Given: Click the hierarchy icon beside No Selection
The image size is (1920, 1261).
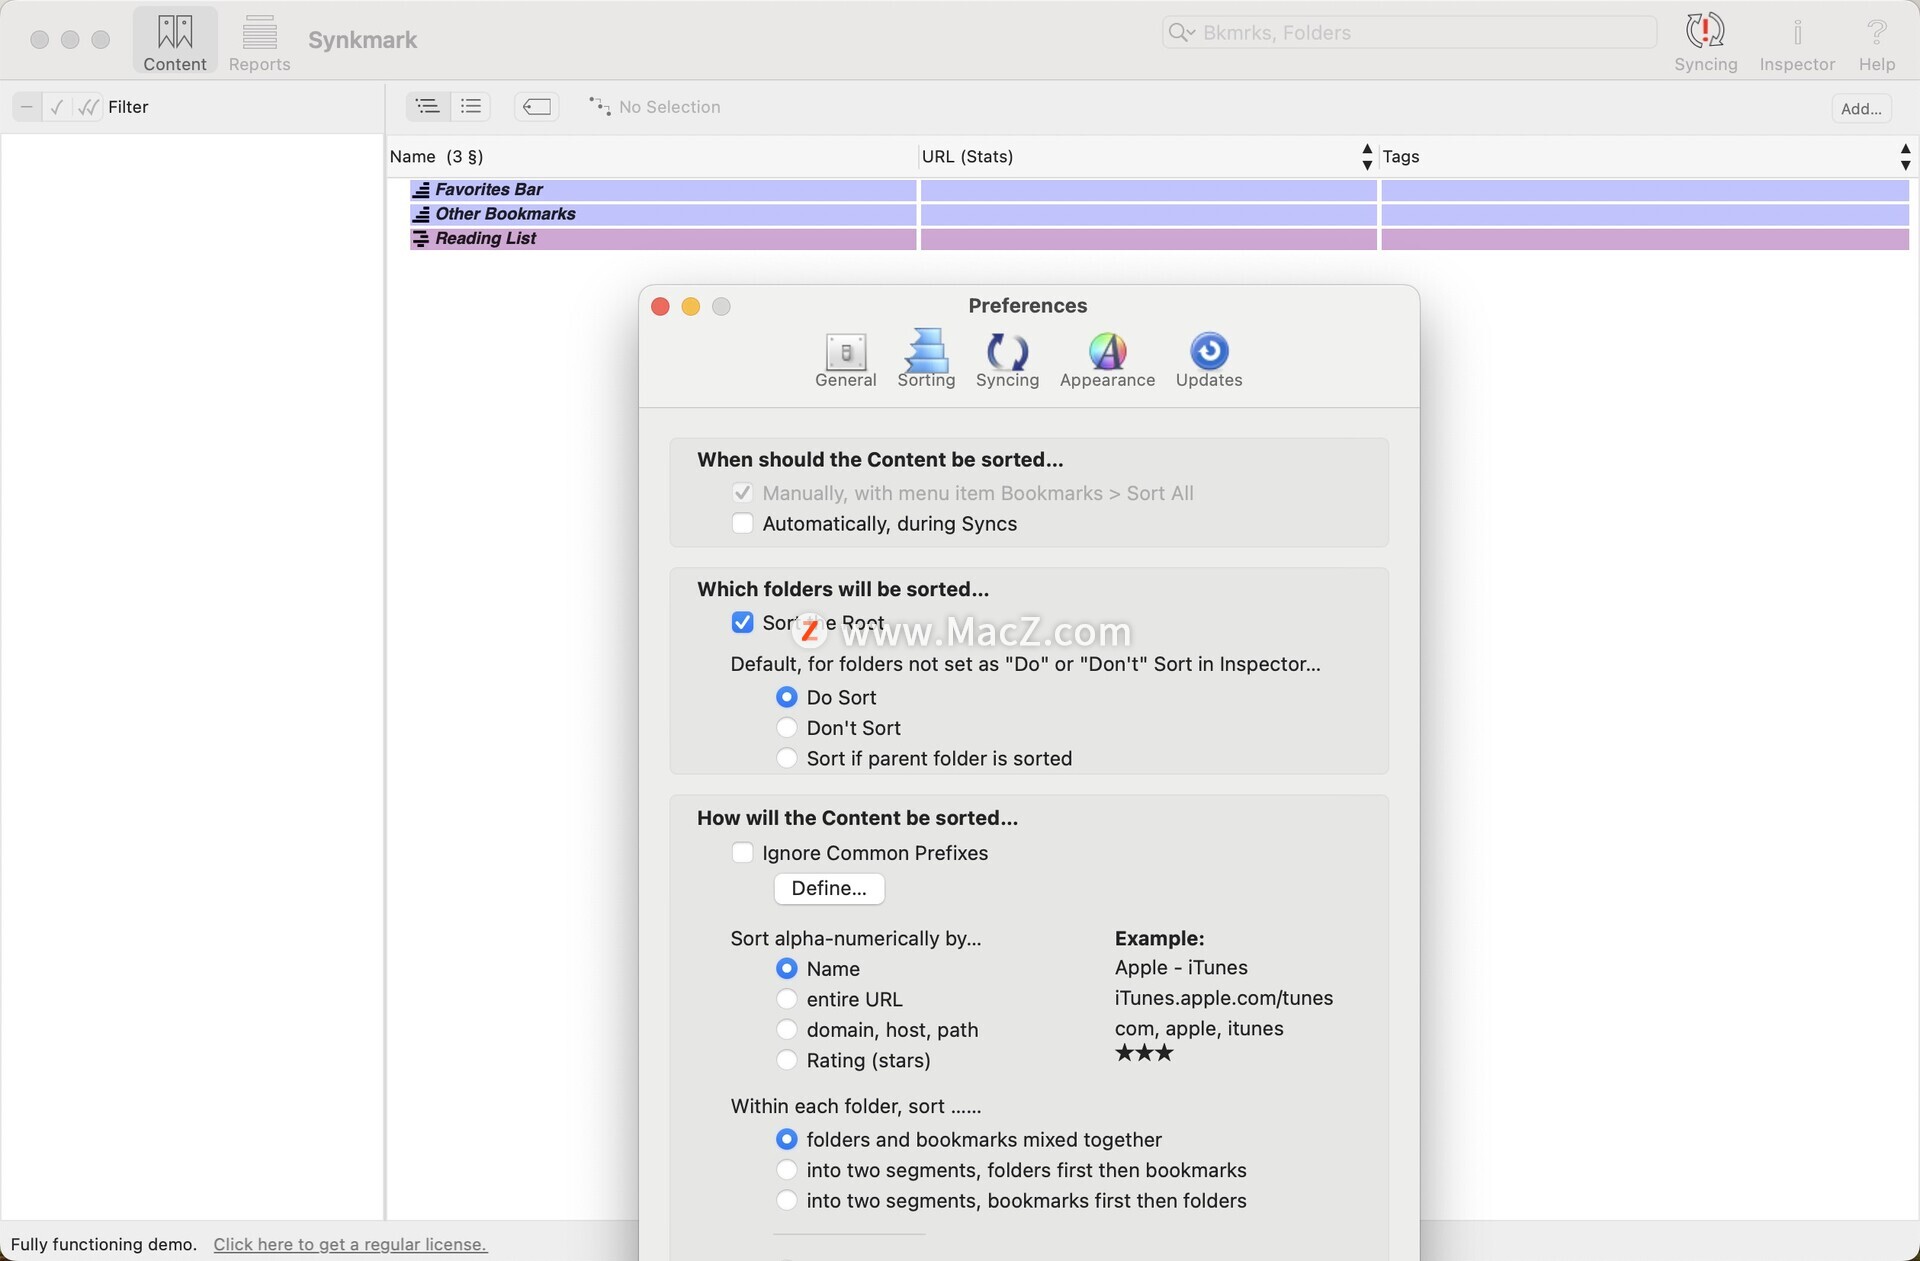Looking at the screenshot, I should click(x=599, y=106).
